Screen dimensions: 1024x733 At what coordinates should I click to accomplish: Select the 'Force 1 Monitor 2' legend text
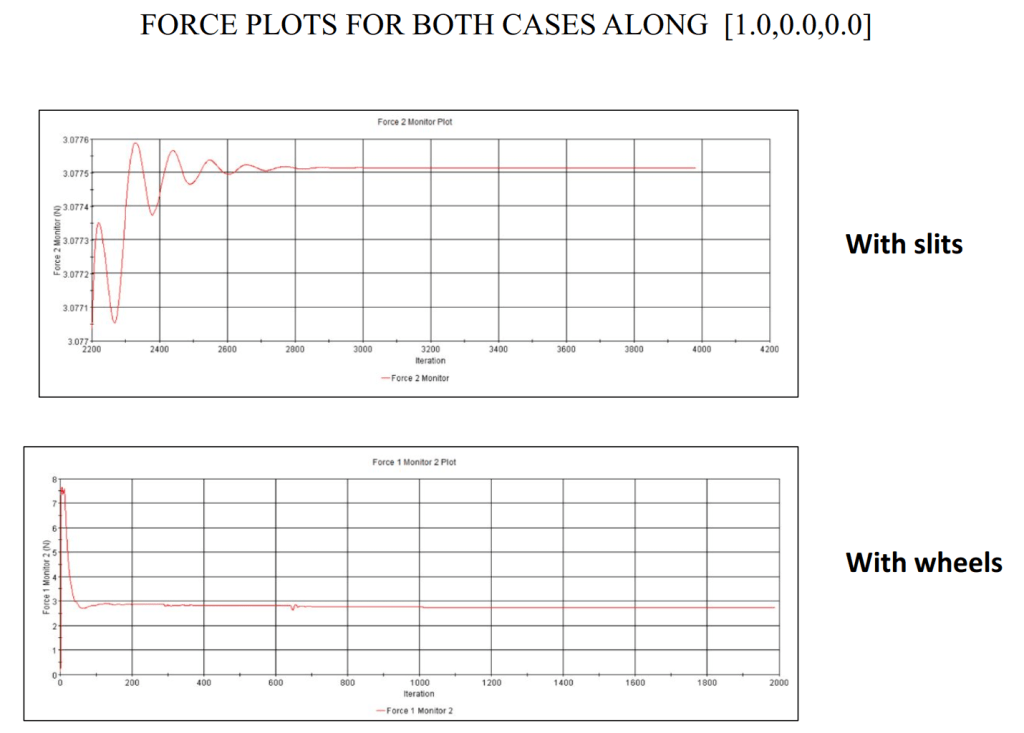(x=423, y=711)
